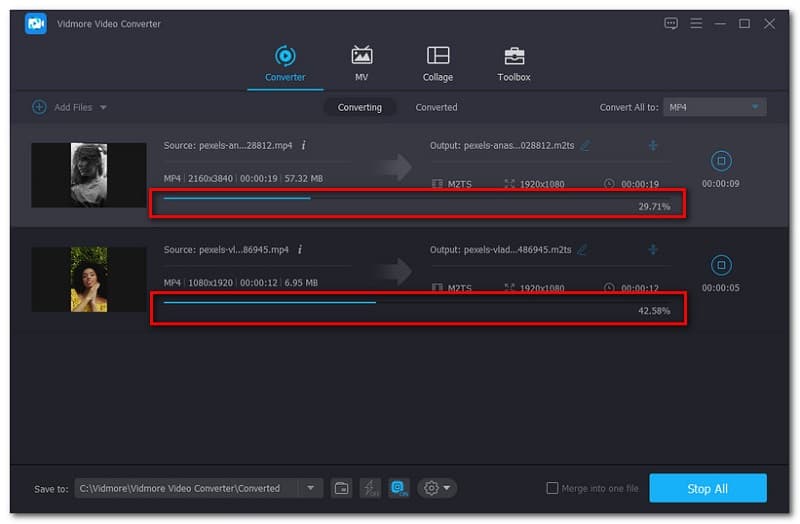Expand the settings gear dropdown

click(x=438, y=488)
